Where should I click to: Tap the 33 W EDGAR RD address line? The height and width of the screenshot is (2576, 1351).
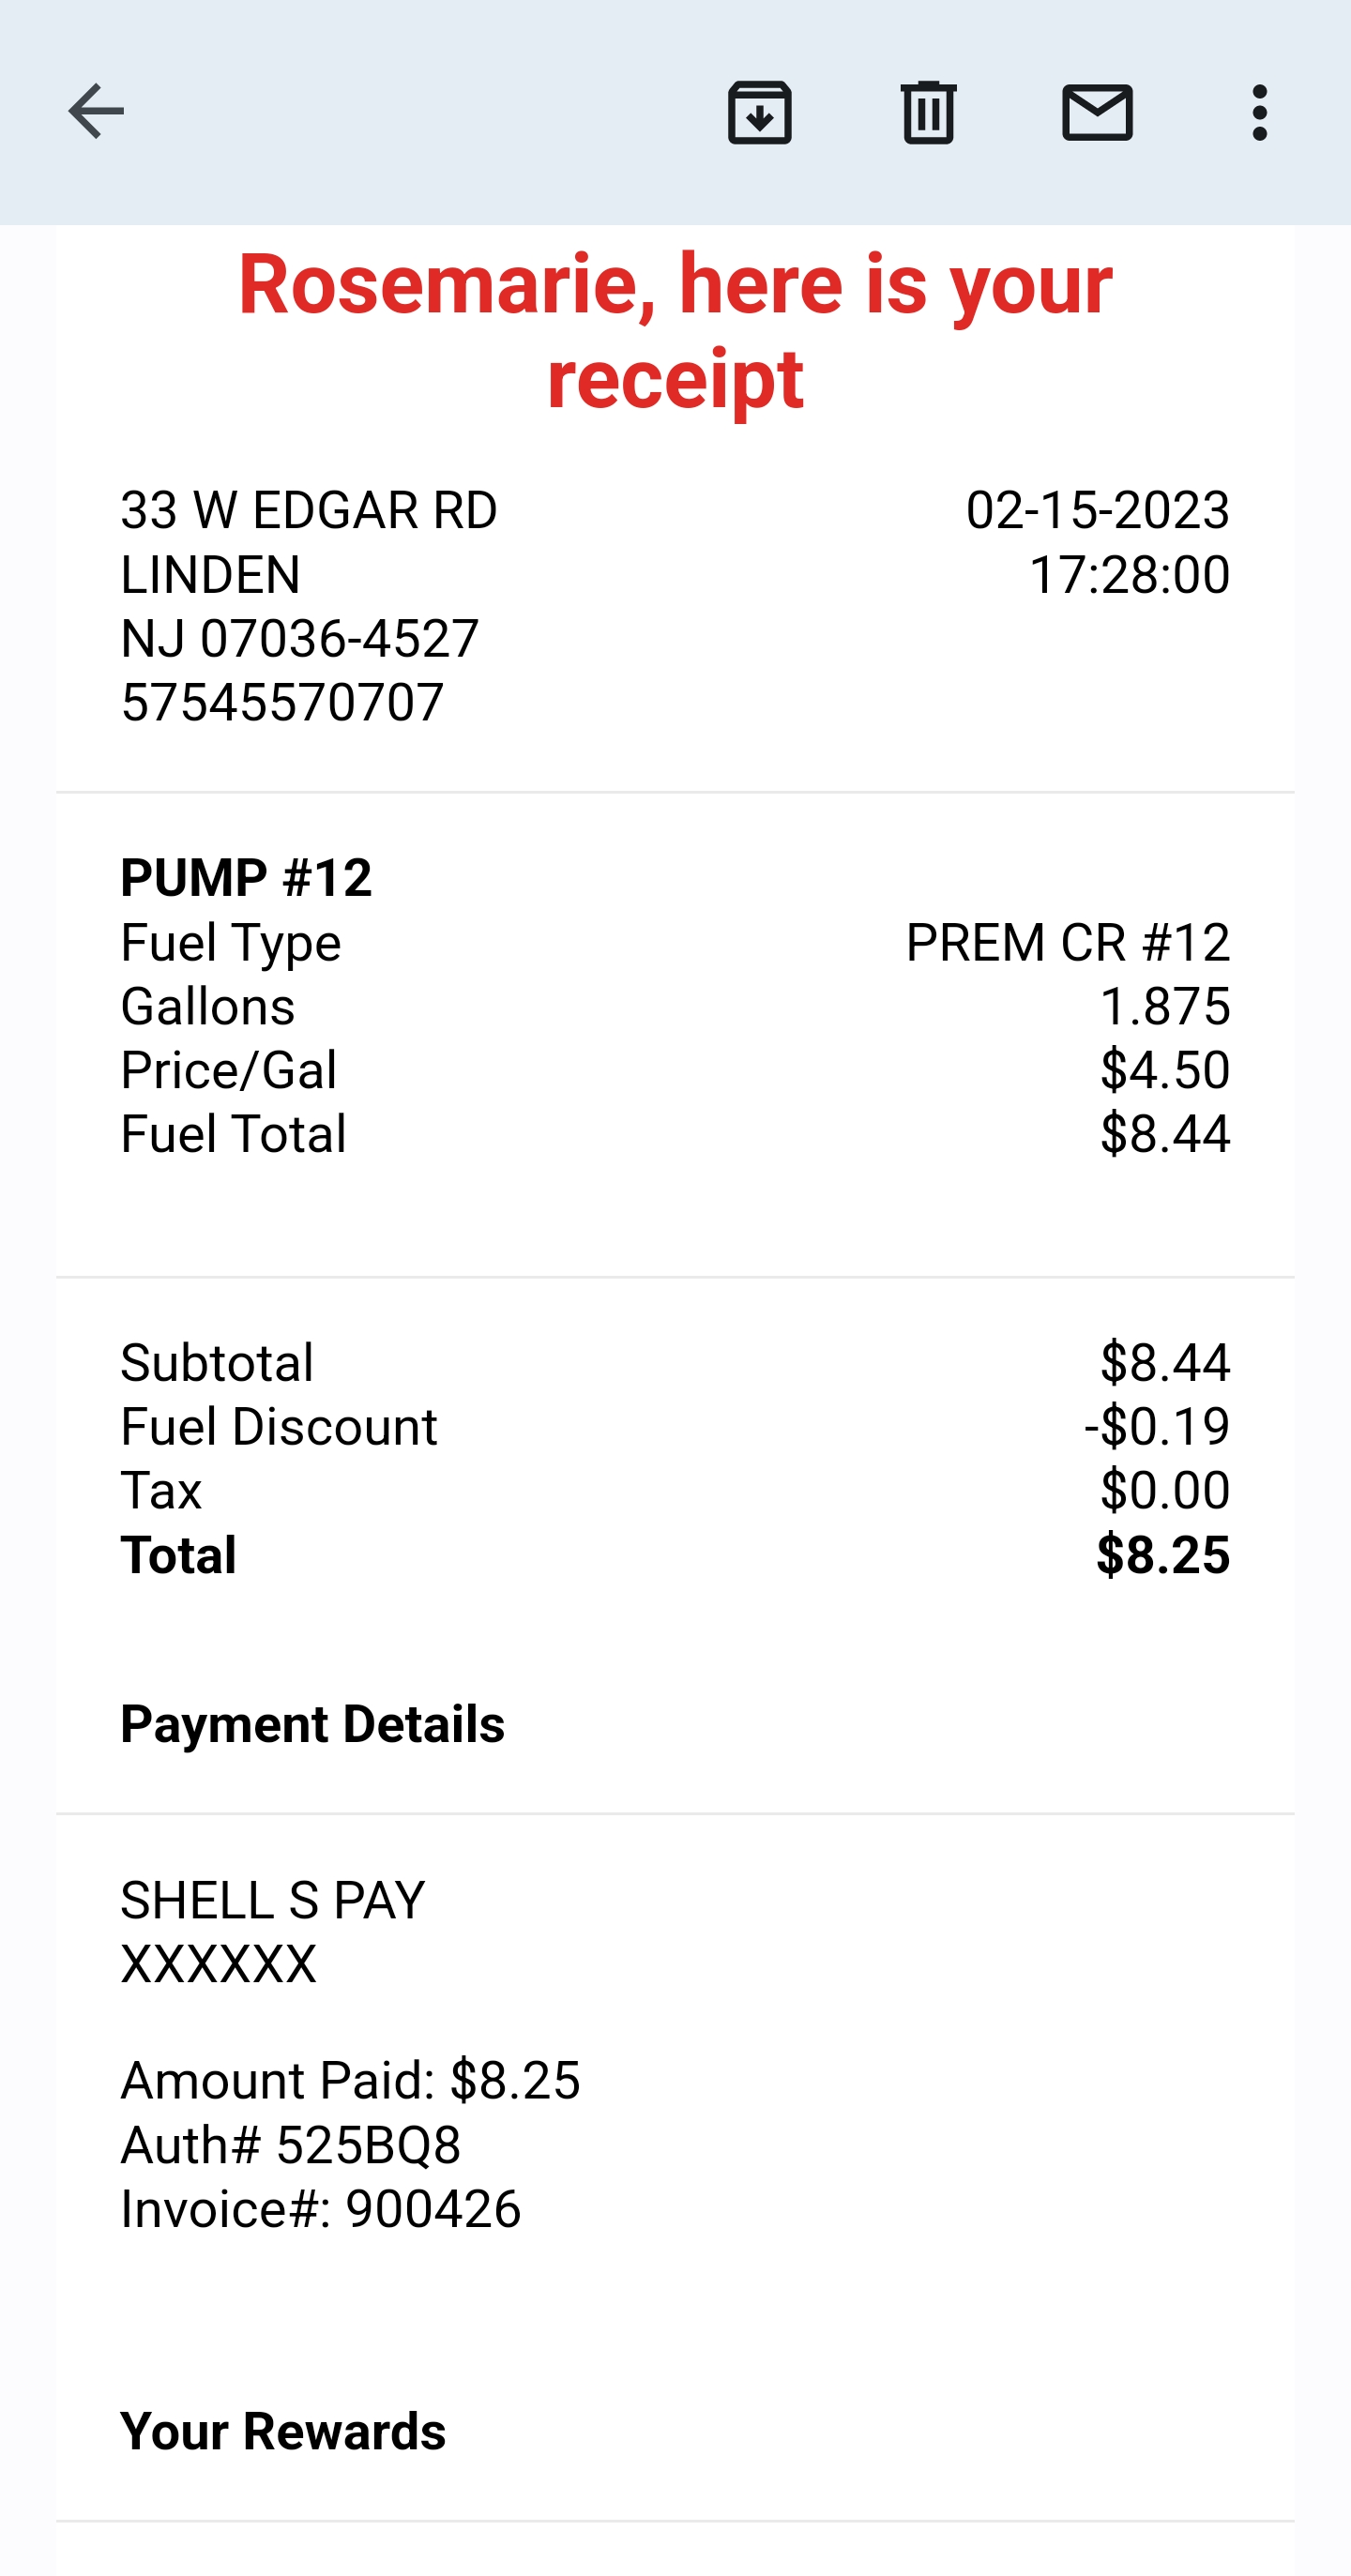309,510
